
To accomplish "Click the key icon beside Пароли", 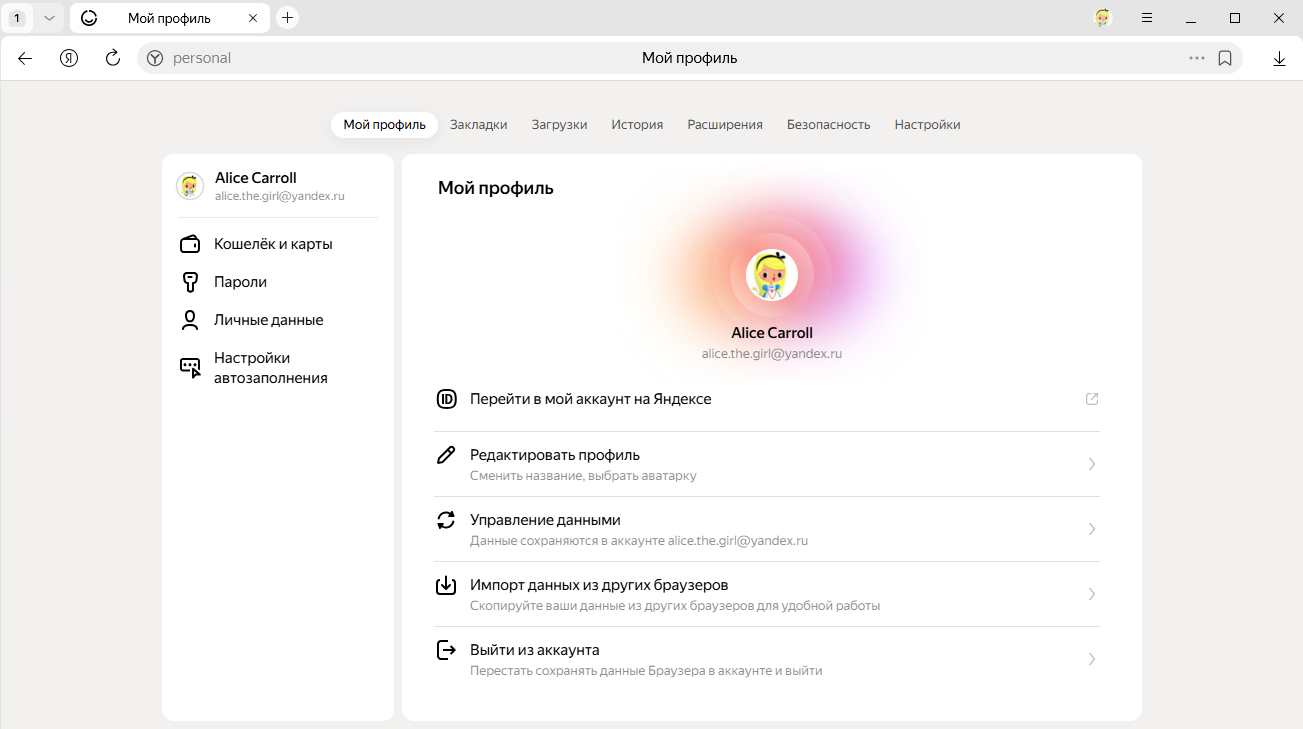I will 190,282.
